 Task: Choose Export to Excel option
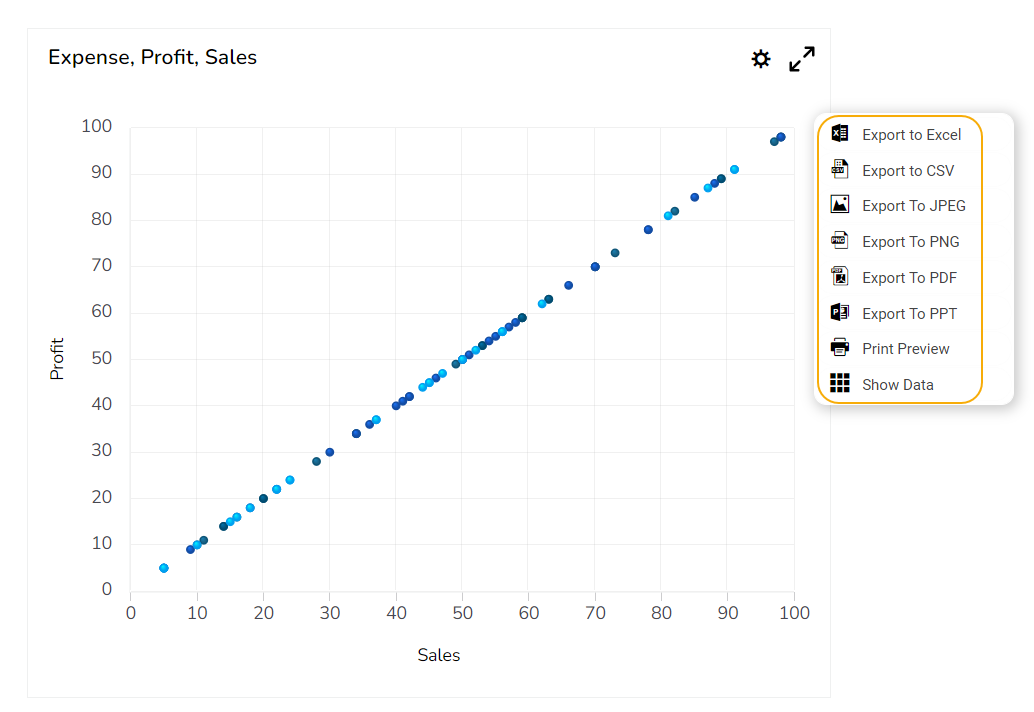[x=911, y=135]
